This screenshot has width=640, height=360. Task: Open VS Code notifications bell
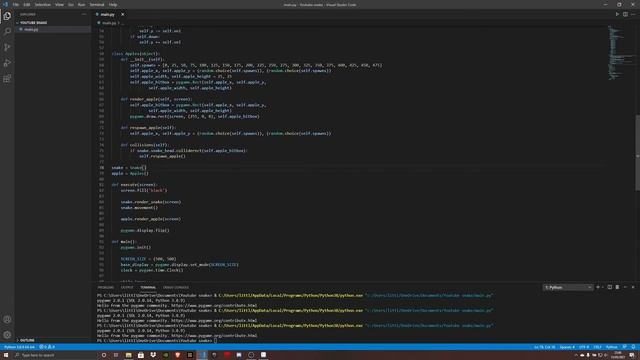coord(633,347)
